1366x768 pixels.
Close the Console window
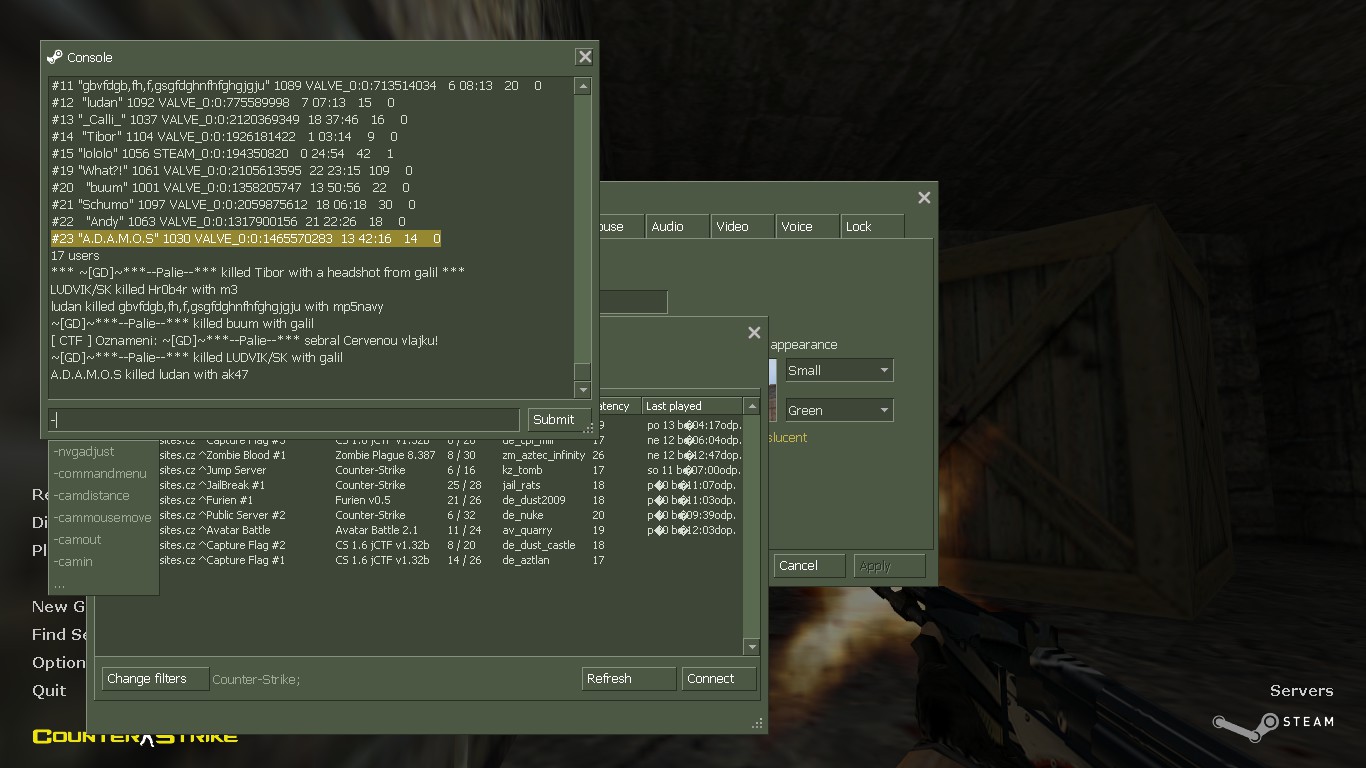click(x=584, y=57)
